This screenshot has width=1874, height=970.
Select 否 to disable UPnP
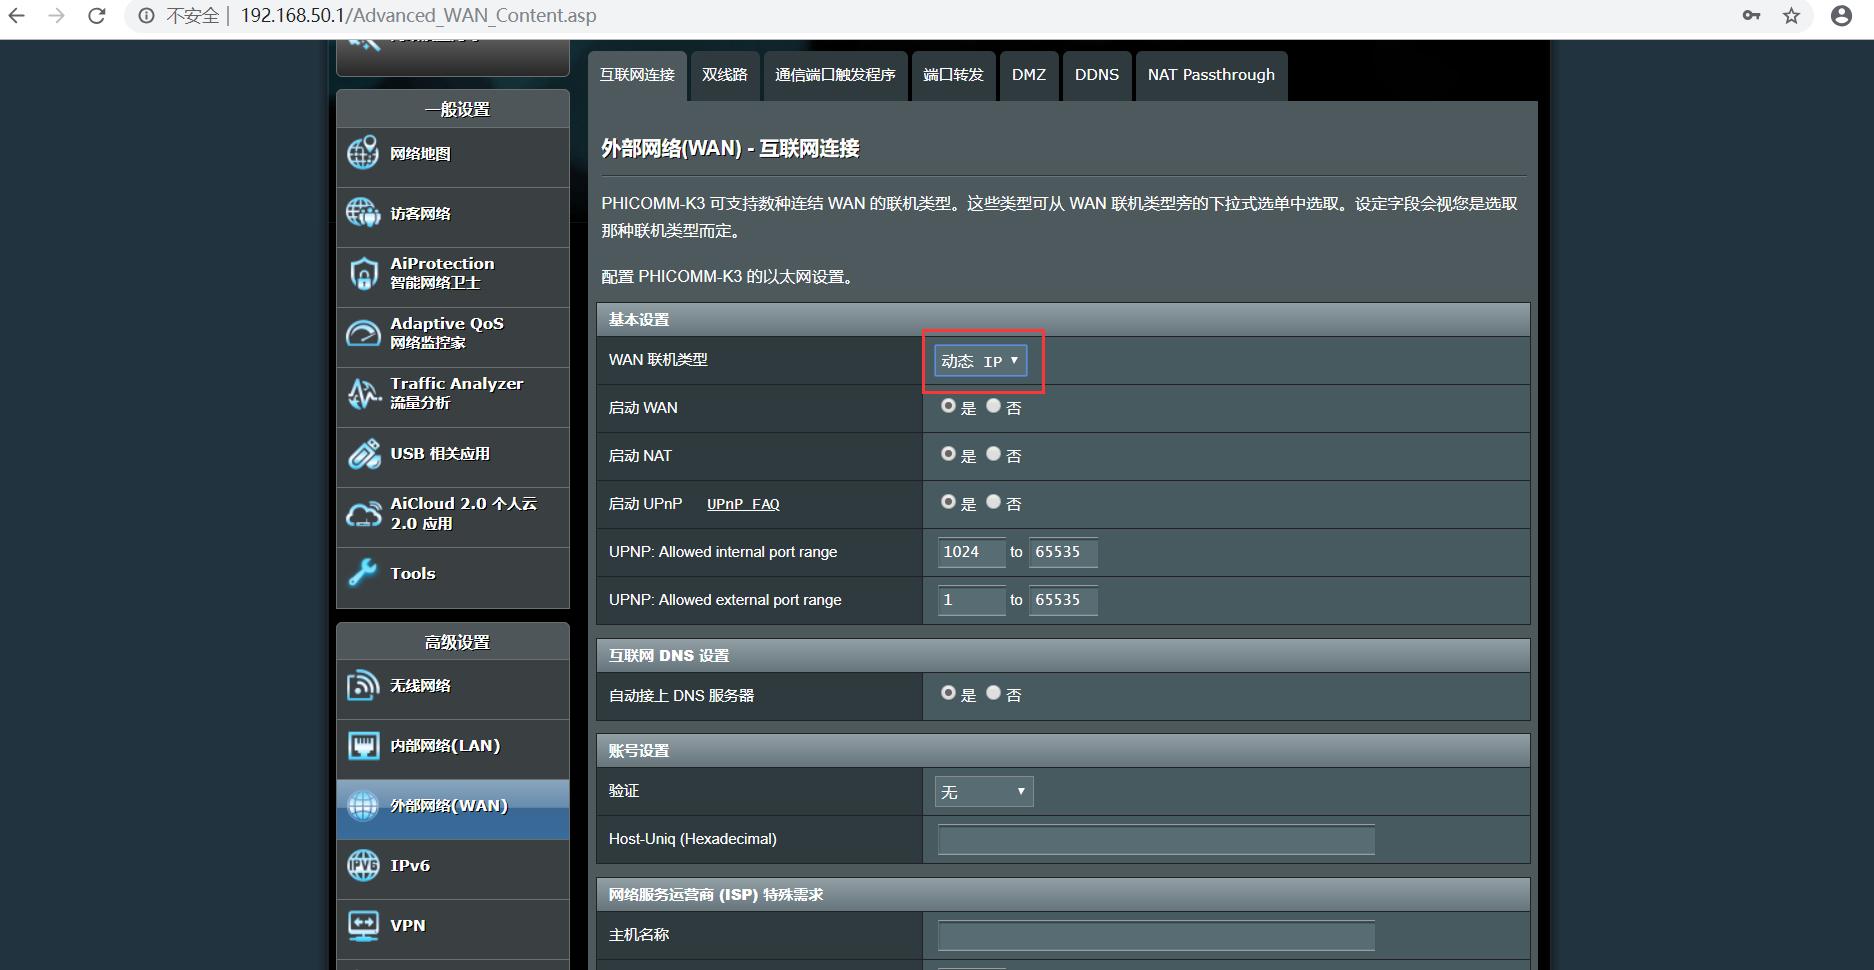point(992,501)
